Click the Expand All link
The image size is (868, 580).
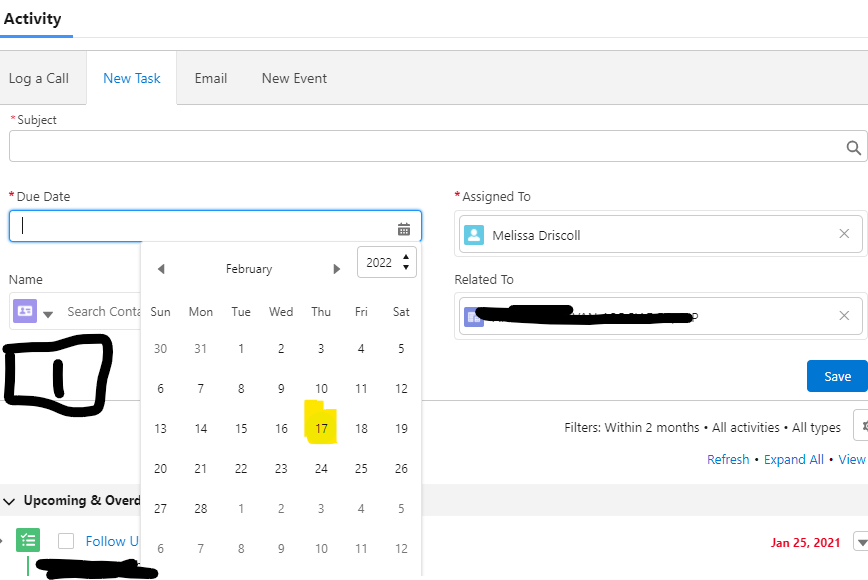[794, 459]
